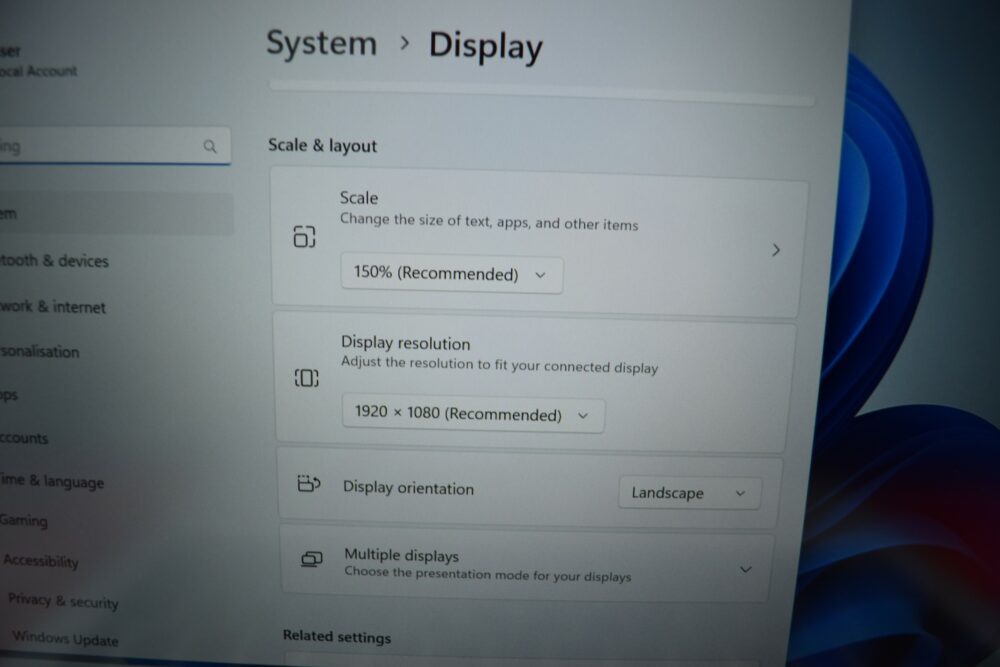
Task: Select the highlighted System sidebar item
Action: [116, 214]
